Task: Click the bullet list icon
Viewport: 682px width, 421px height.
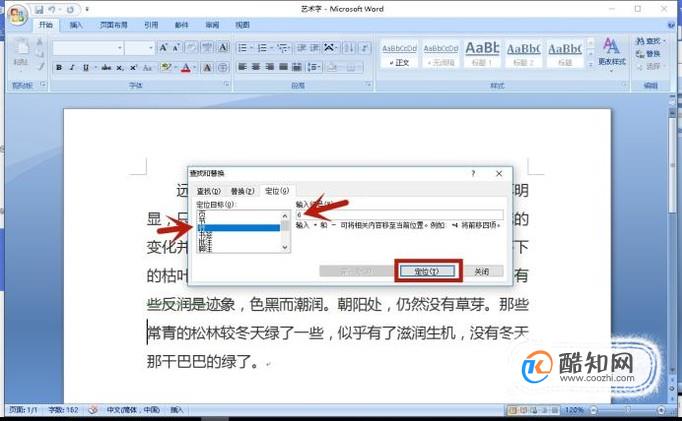Action: tap(243, 47)
